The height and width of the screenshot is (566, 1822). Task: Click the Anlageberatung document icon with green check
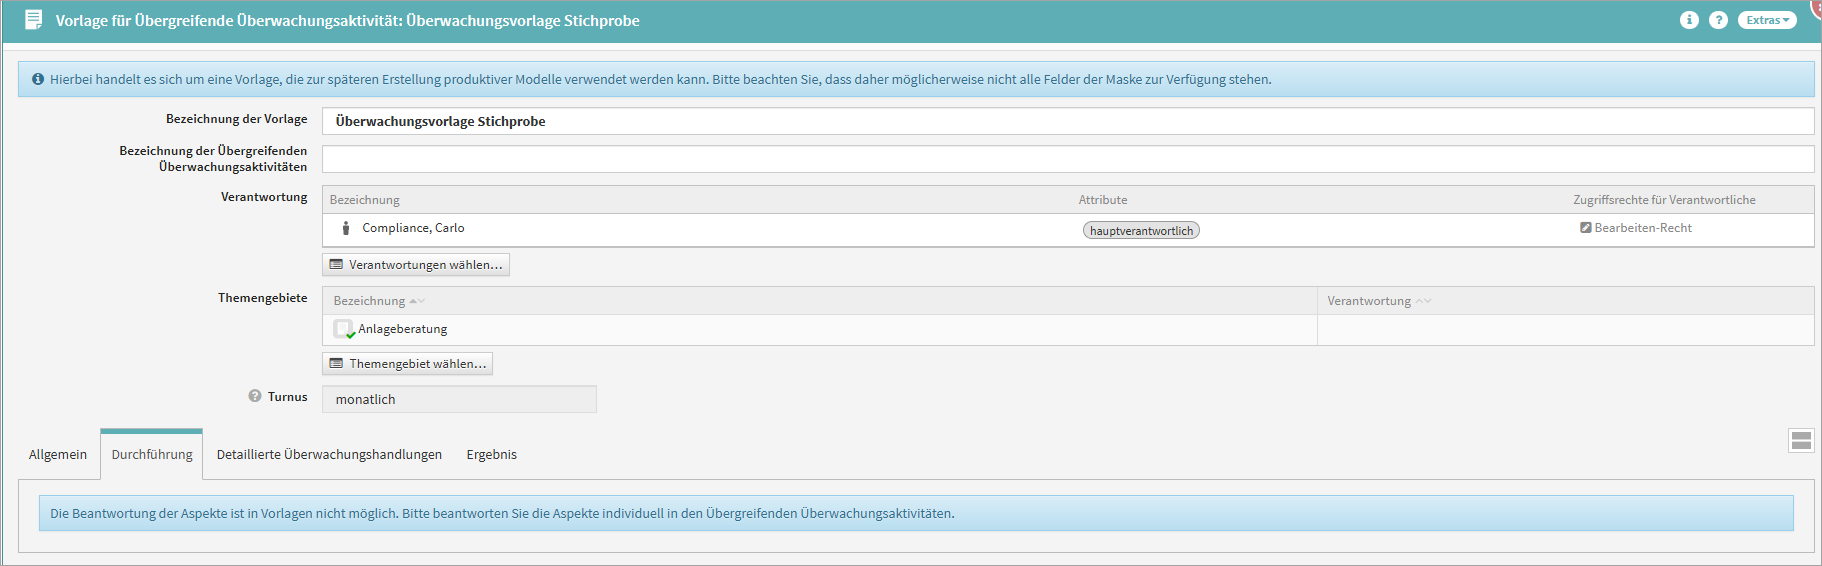tap(344, 329)
